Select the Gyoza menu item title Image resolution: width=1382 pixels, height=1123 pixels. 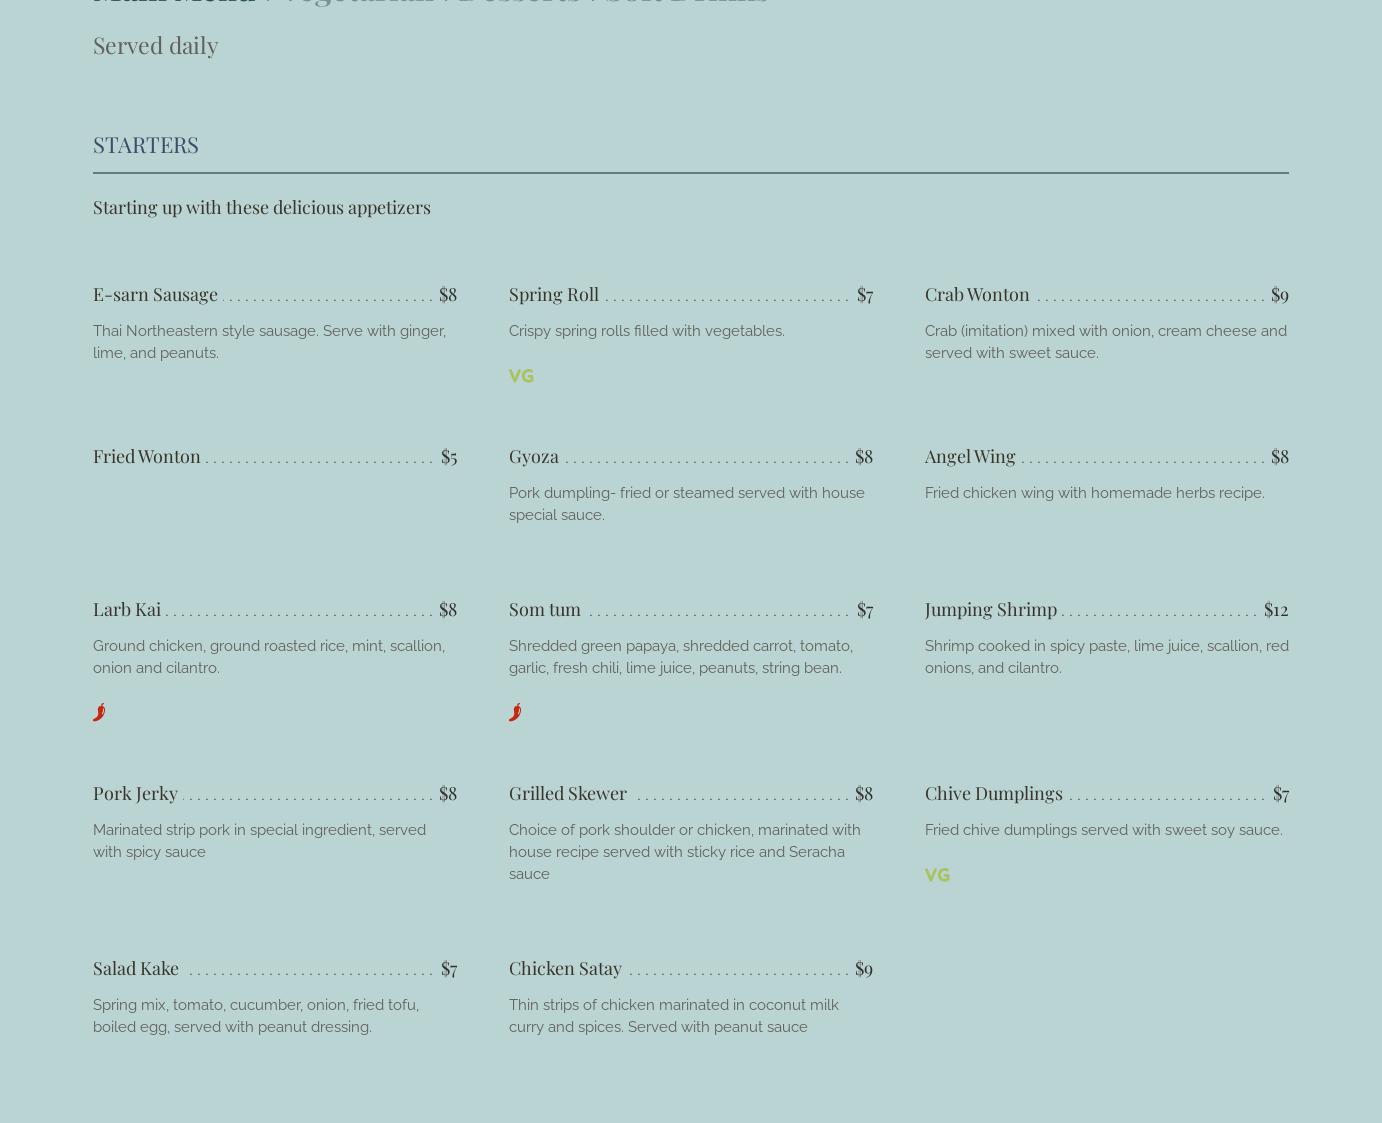(534, 456)
